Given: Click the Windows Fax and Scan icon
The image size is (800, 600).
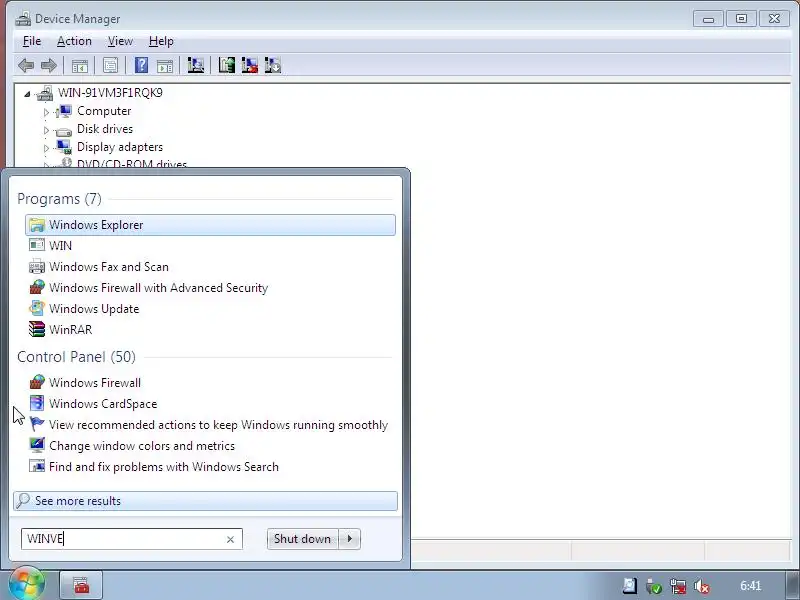Looking at the screenshot, I should pos(37,266).
